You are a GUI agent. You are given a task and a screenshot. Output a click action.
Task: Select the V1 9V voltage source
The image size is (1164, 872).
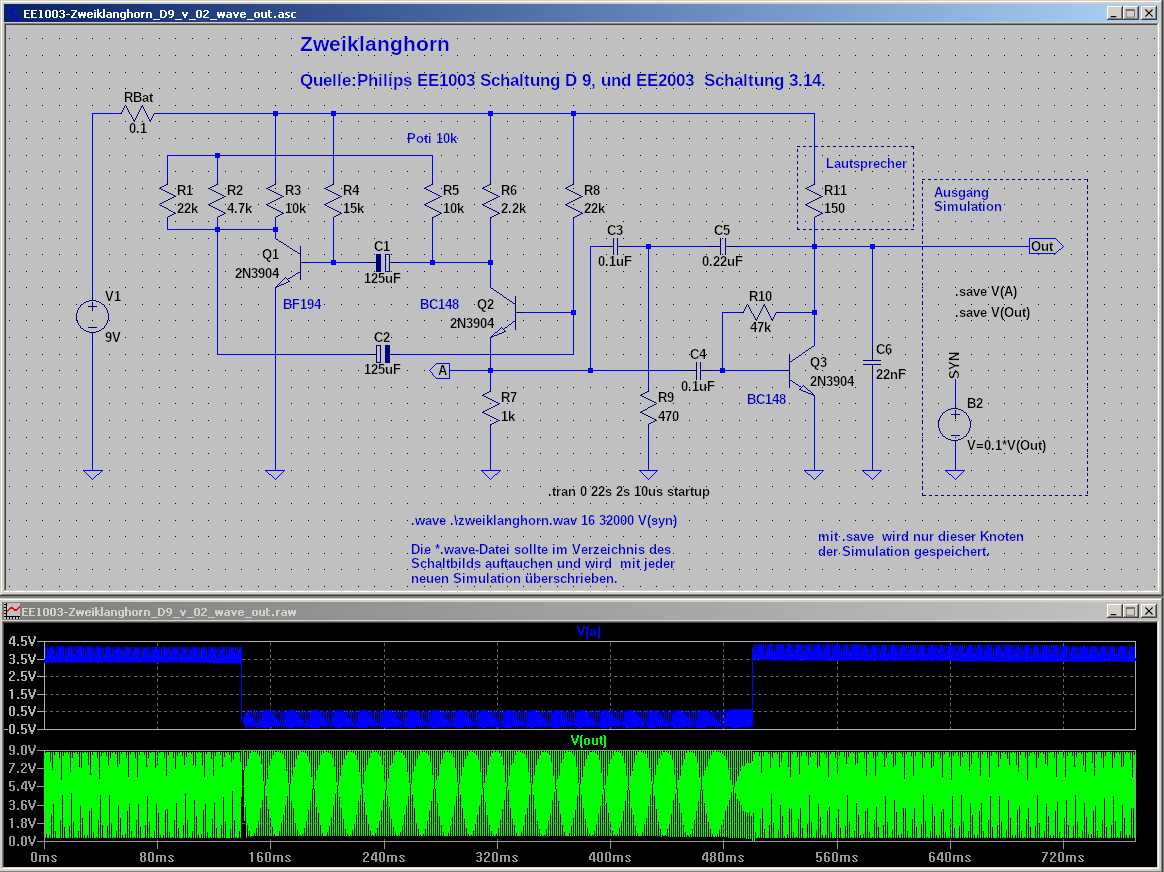click(92, 317)
